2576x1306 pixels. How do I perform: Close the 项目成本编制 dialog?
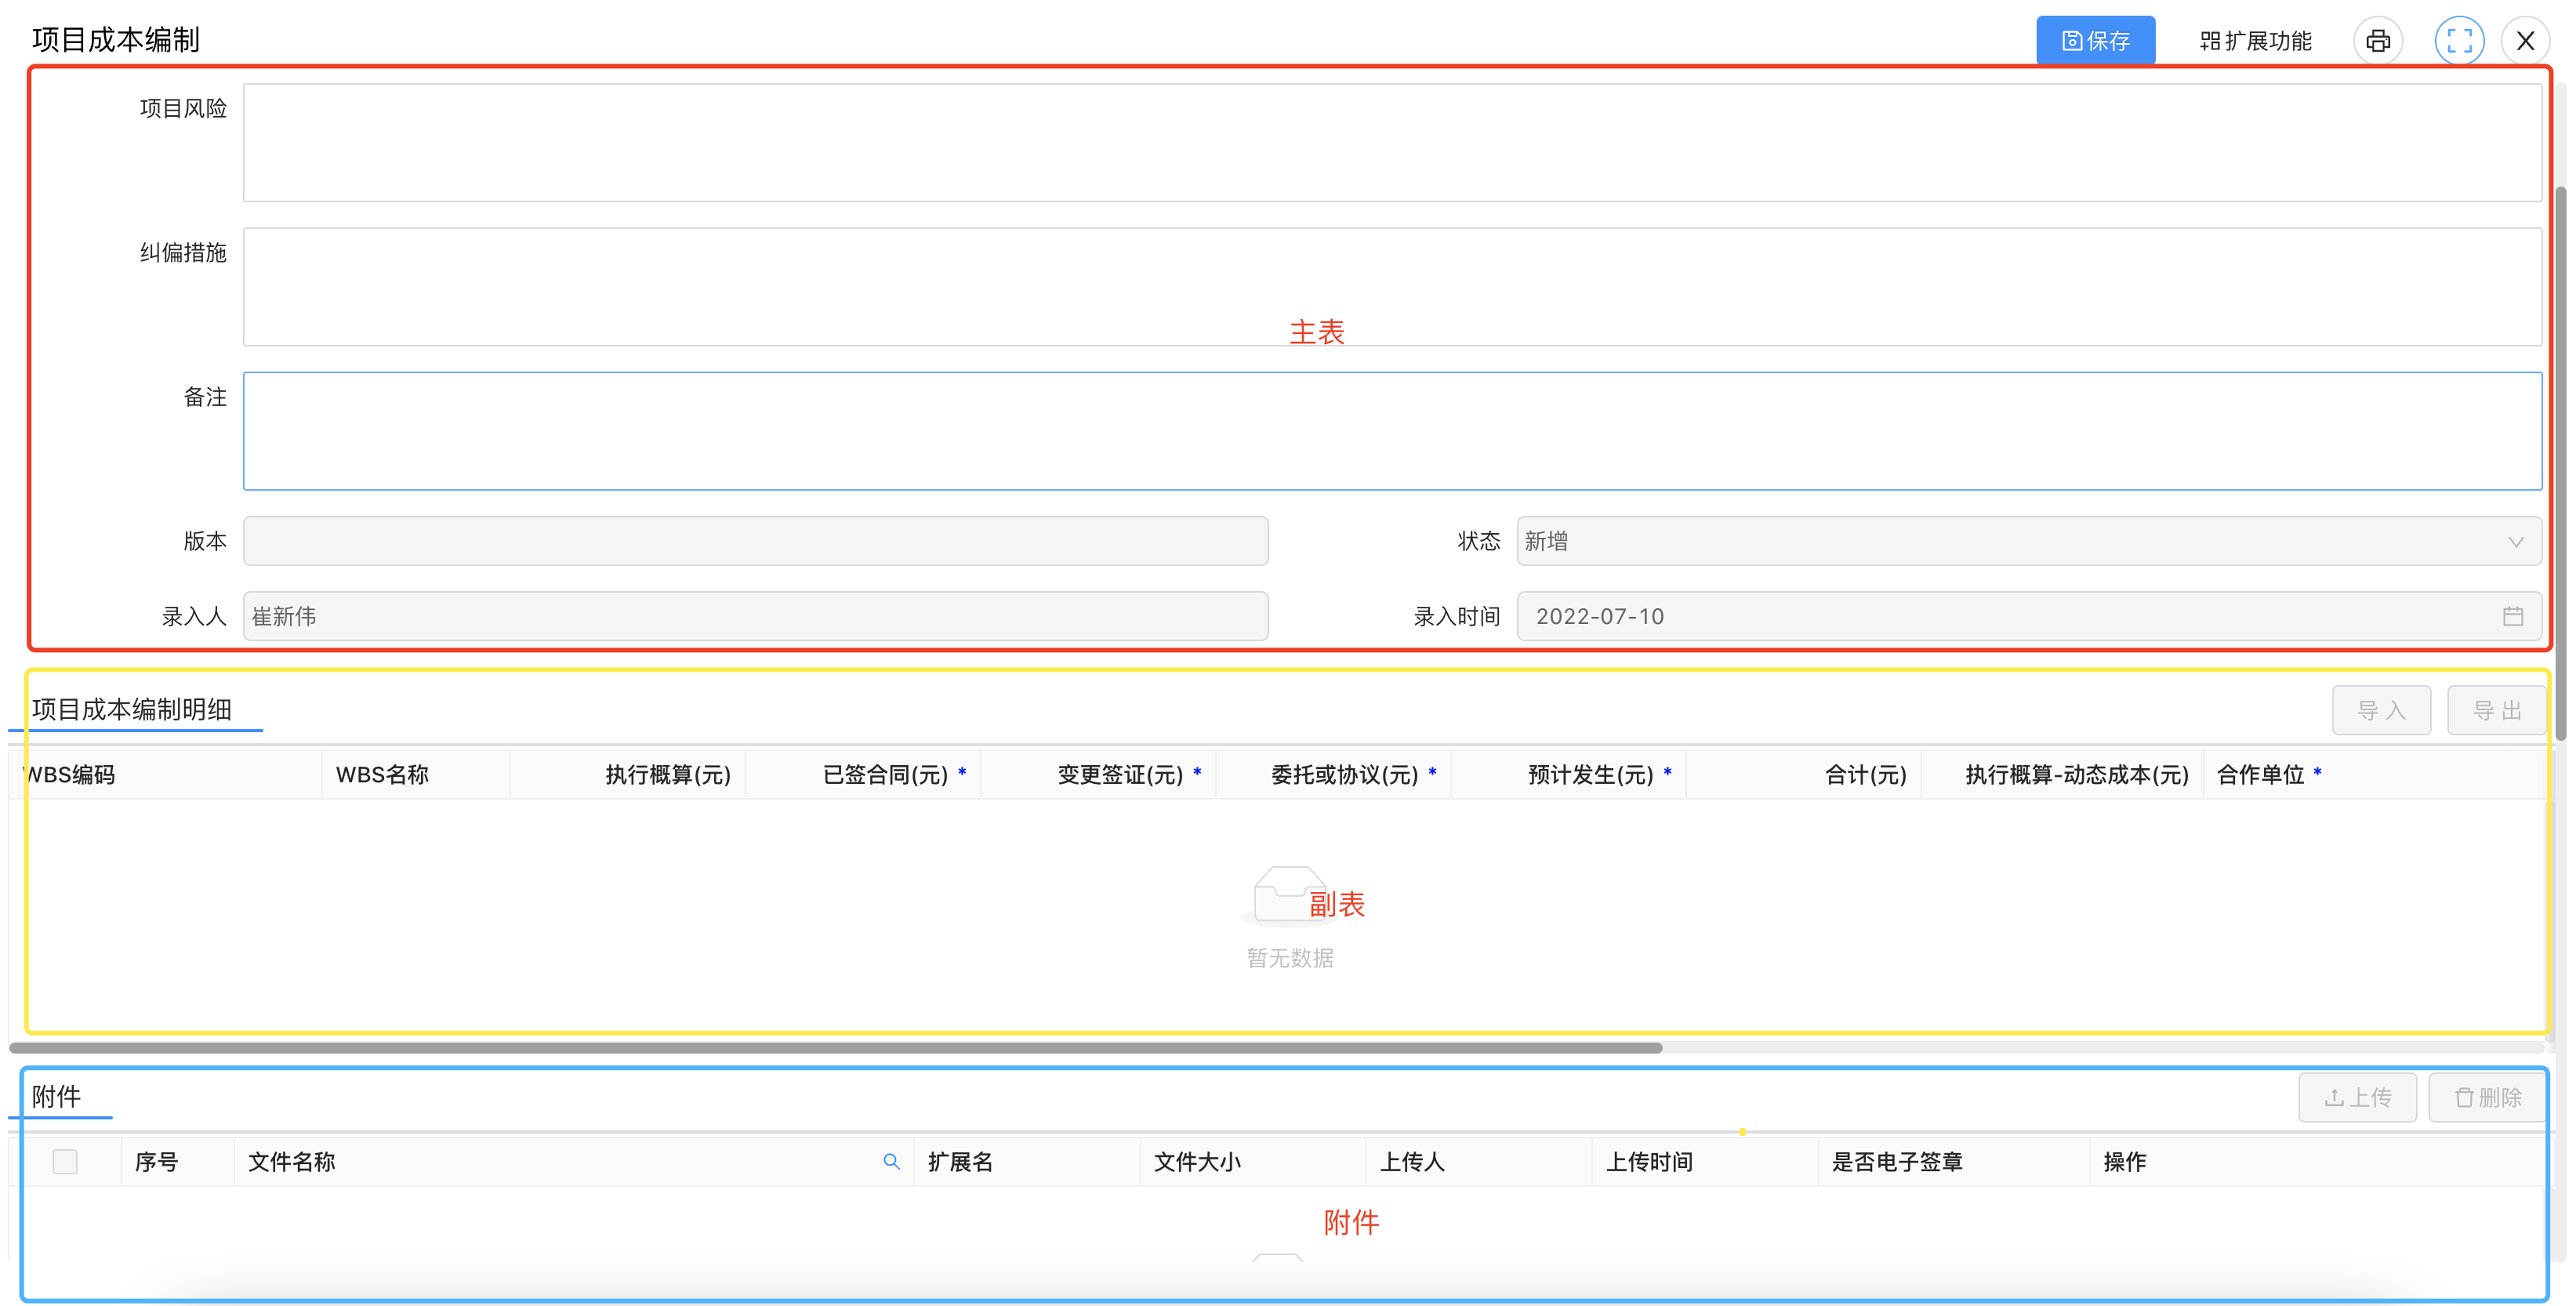[2525, 41]
